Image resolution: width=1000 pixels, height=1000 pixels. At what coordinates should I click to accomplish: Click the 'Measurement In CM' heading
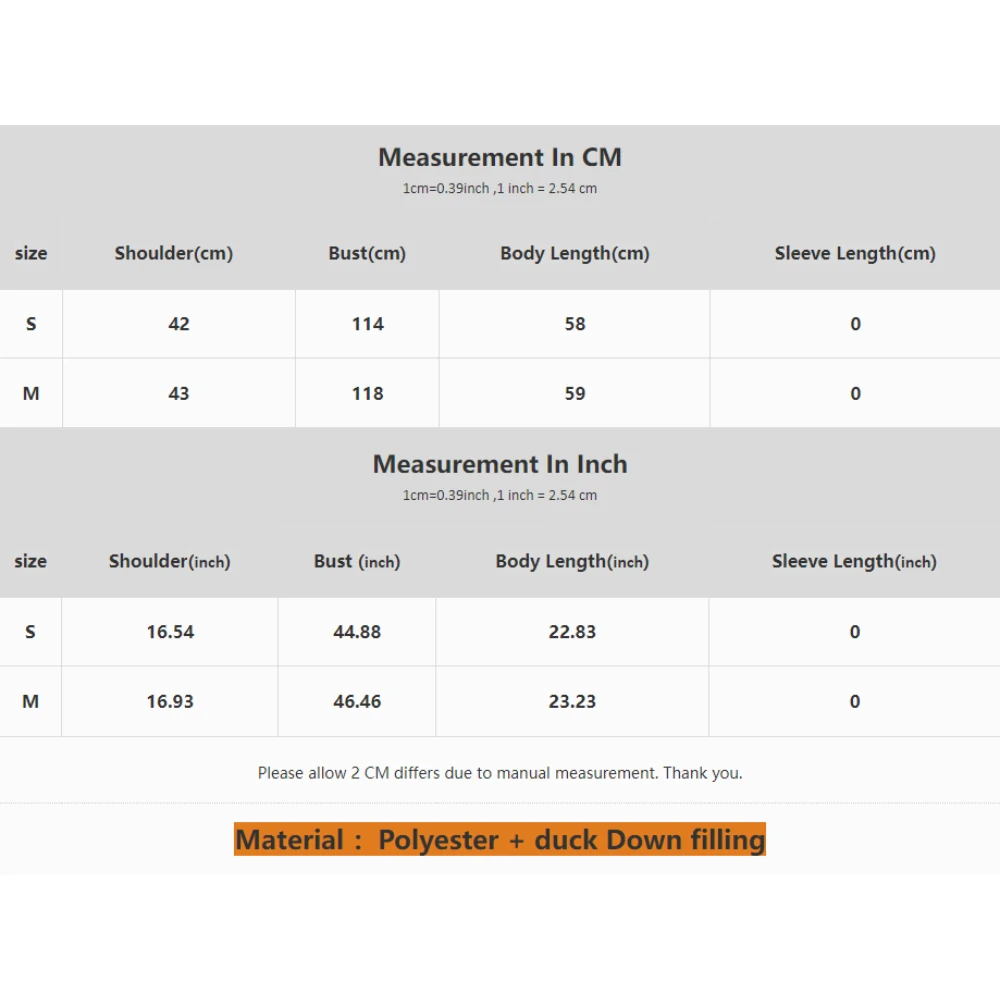[499, 158]
